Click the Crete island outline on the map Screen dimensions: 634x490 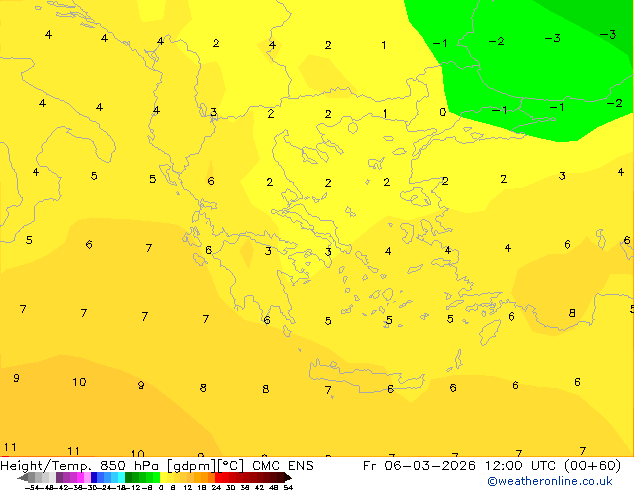(x=366, y=375)
